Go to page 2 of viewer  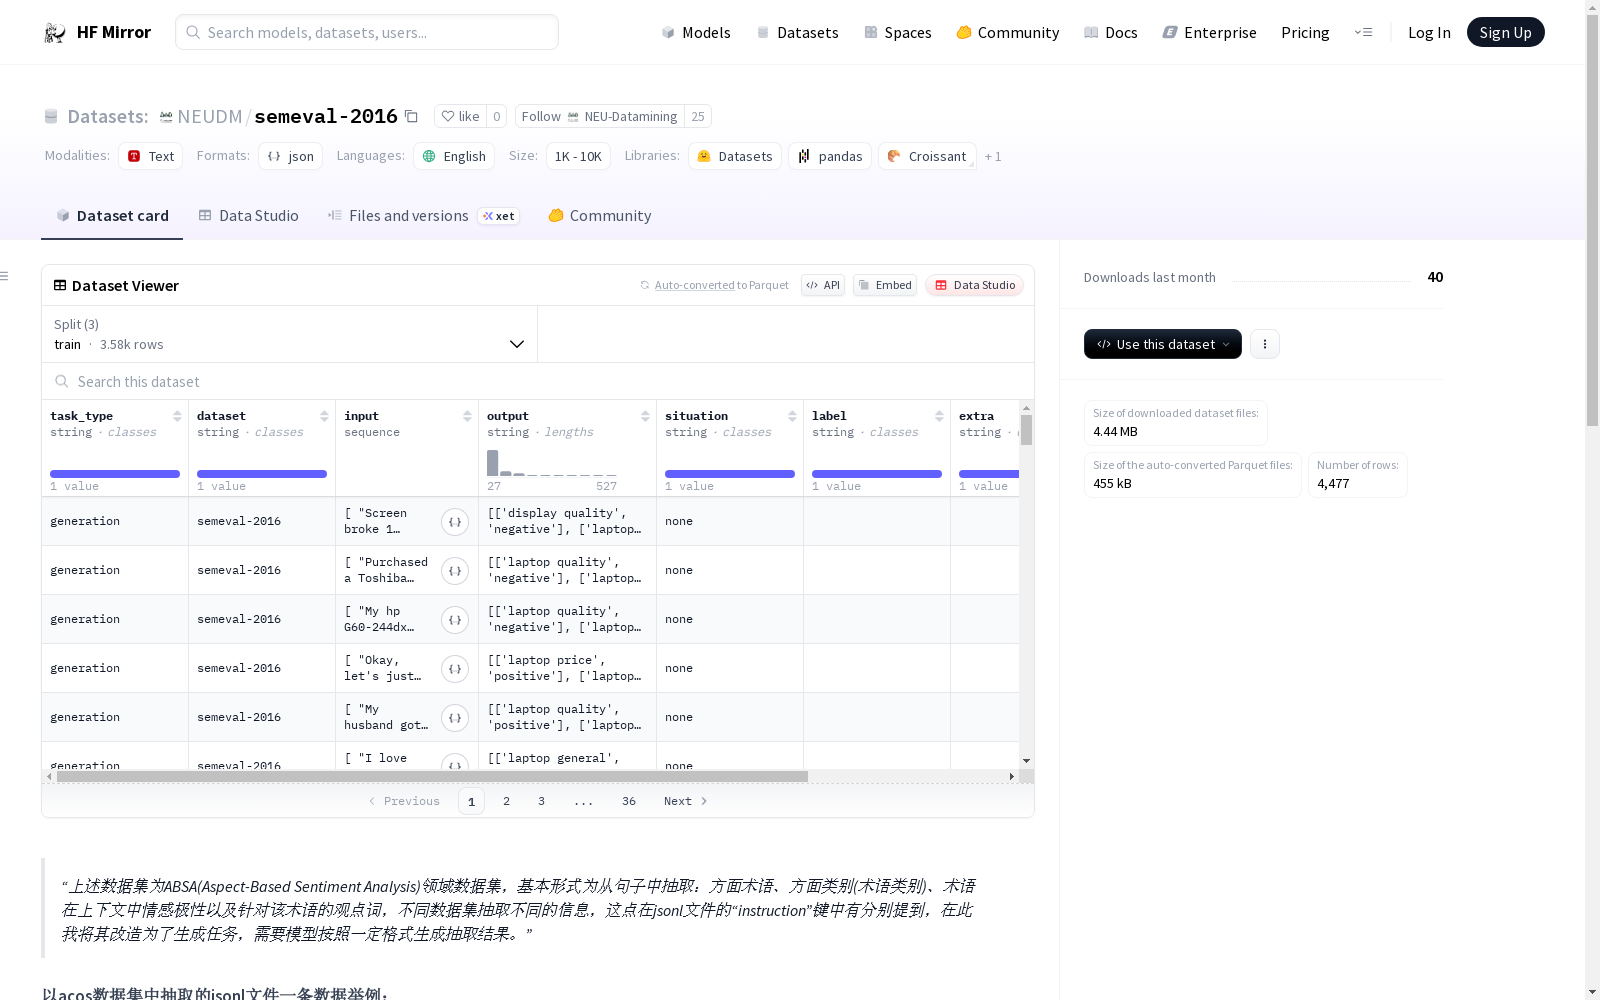pyautogui.click(x=506, y=801)
